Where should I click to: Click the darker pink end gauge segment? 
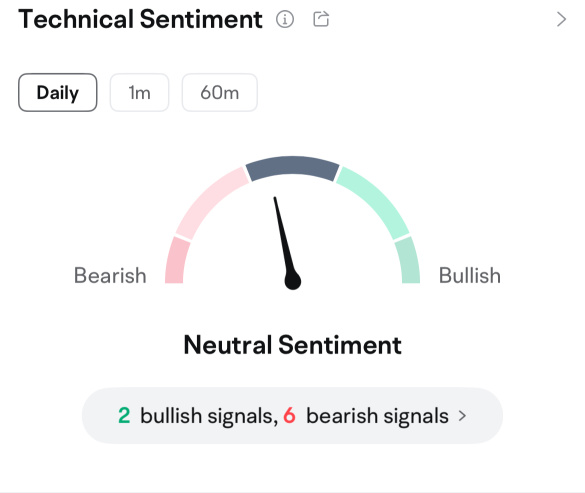(x=177, y=260)
